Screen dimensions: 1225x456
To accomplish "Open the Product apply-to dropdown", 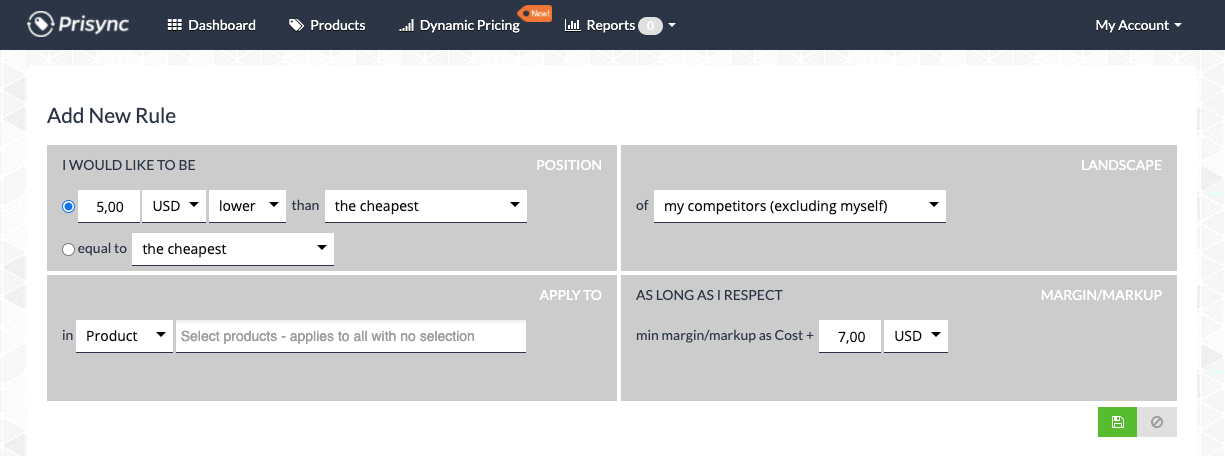I will 124,336.
